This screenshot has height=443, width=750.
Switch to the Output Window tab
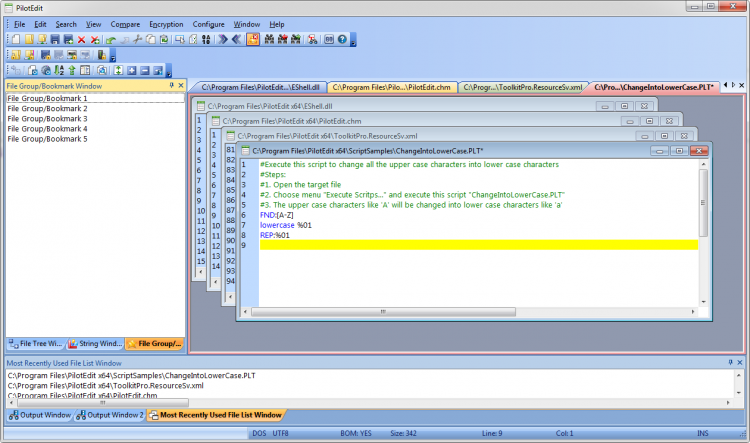pyautogui.click(x=40, y=415)
